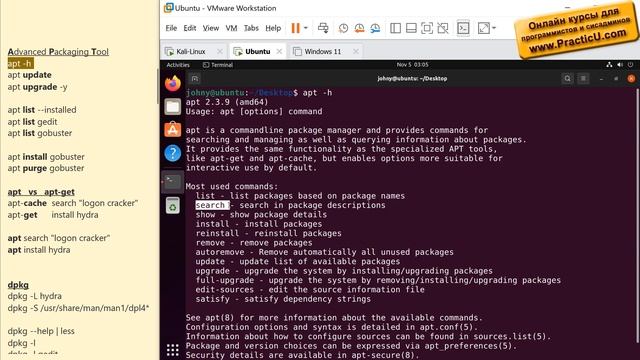The image size is (640, 360).
Task: Click the 'apt vs apt-get' heading
Action: click(41, 192)
